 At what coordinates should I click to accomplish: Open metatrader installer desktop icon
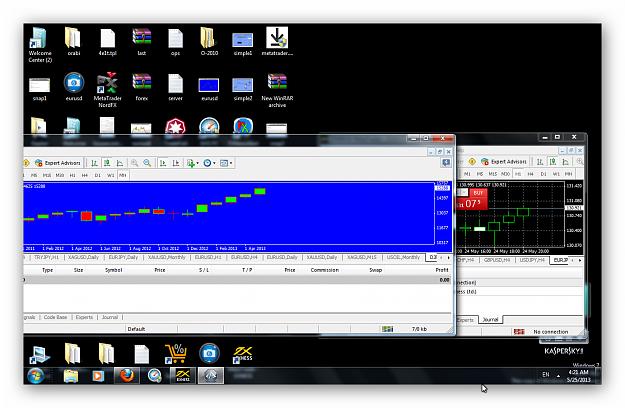277,41
